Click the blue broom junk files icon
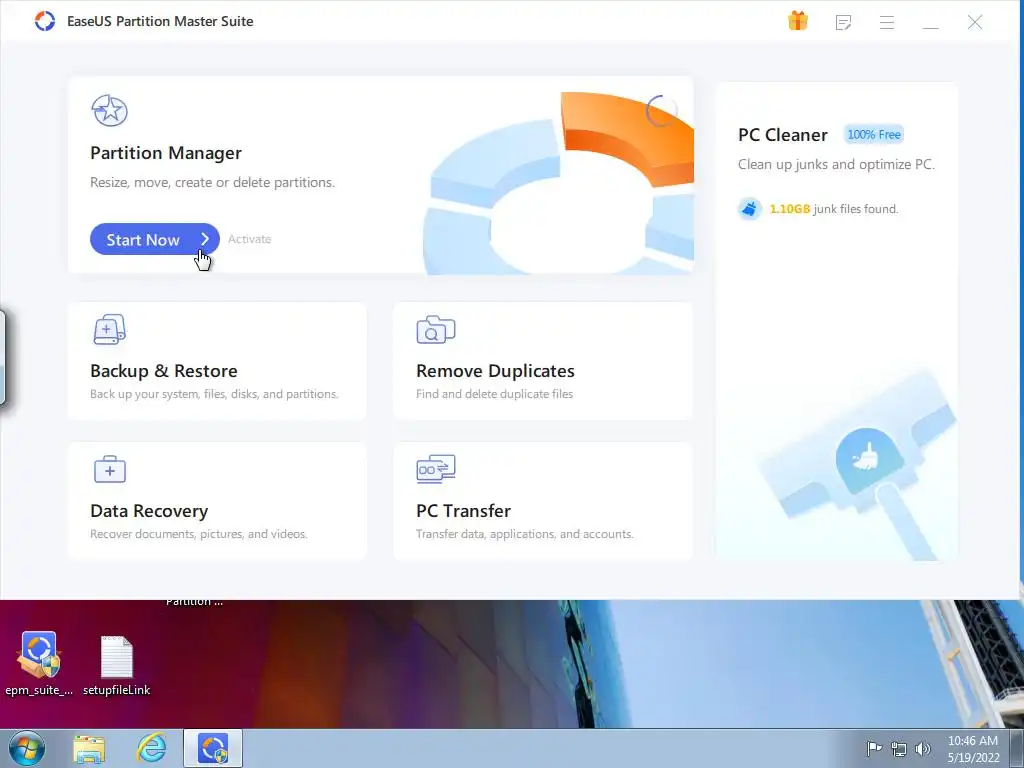This screenshot has width=1024, height=768. (x=750, y=209)
